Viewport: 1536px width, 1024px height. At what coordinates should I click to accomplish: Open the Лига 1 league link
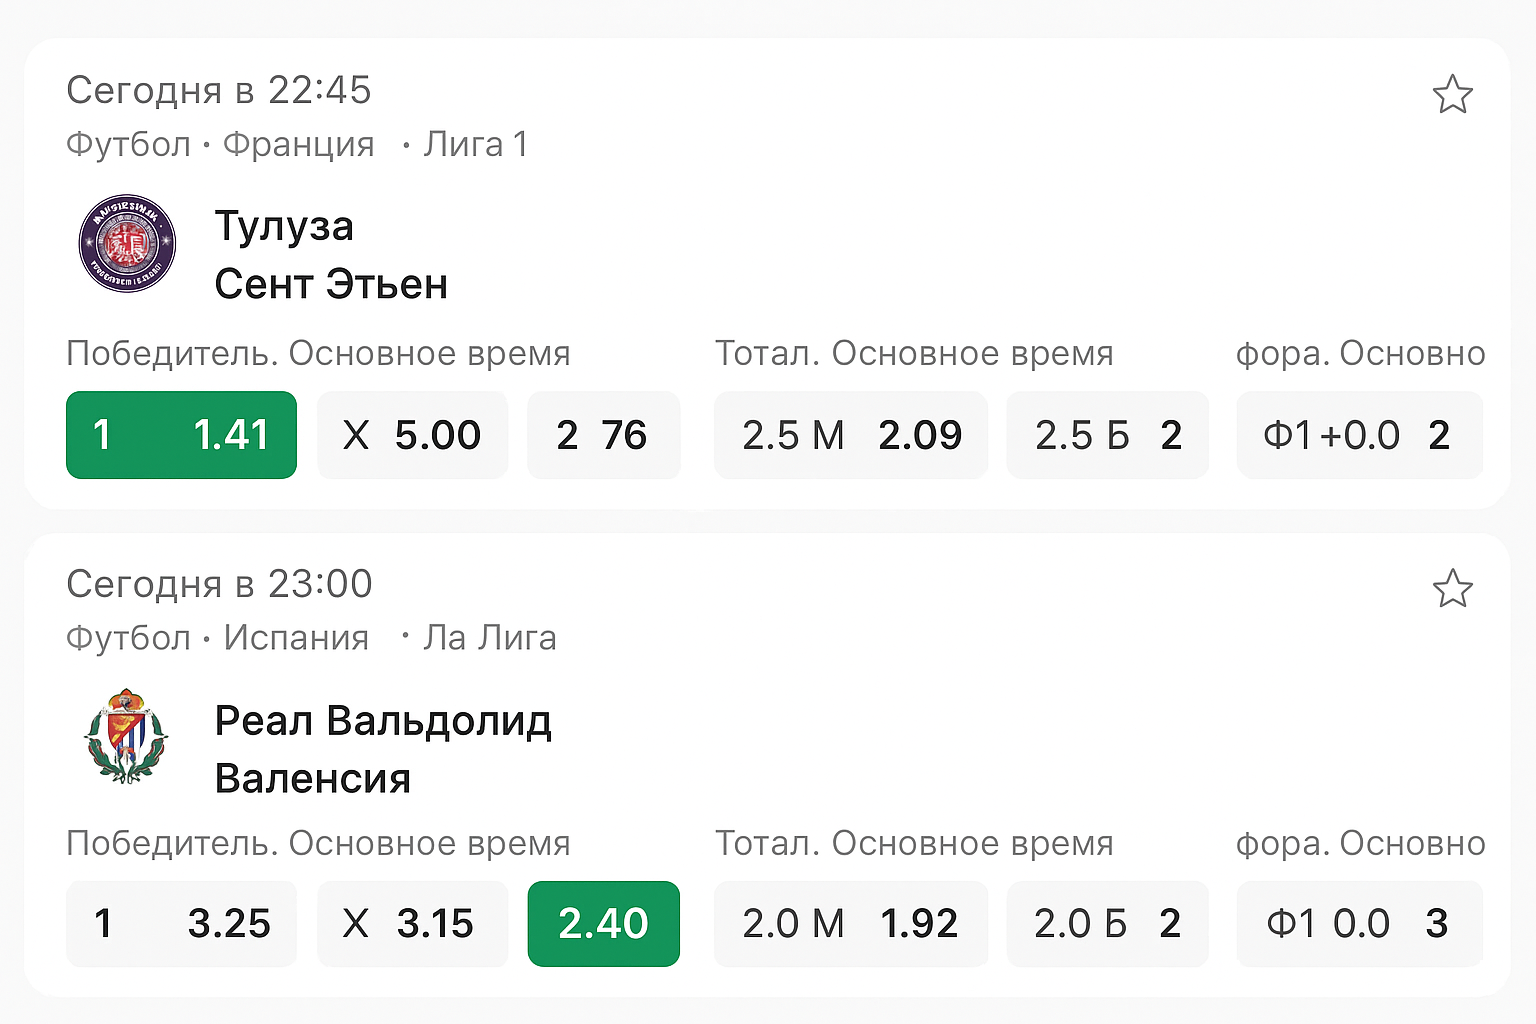(475, 145)
